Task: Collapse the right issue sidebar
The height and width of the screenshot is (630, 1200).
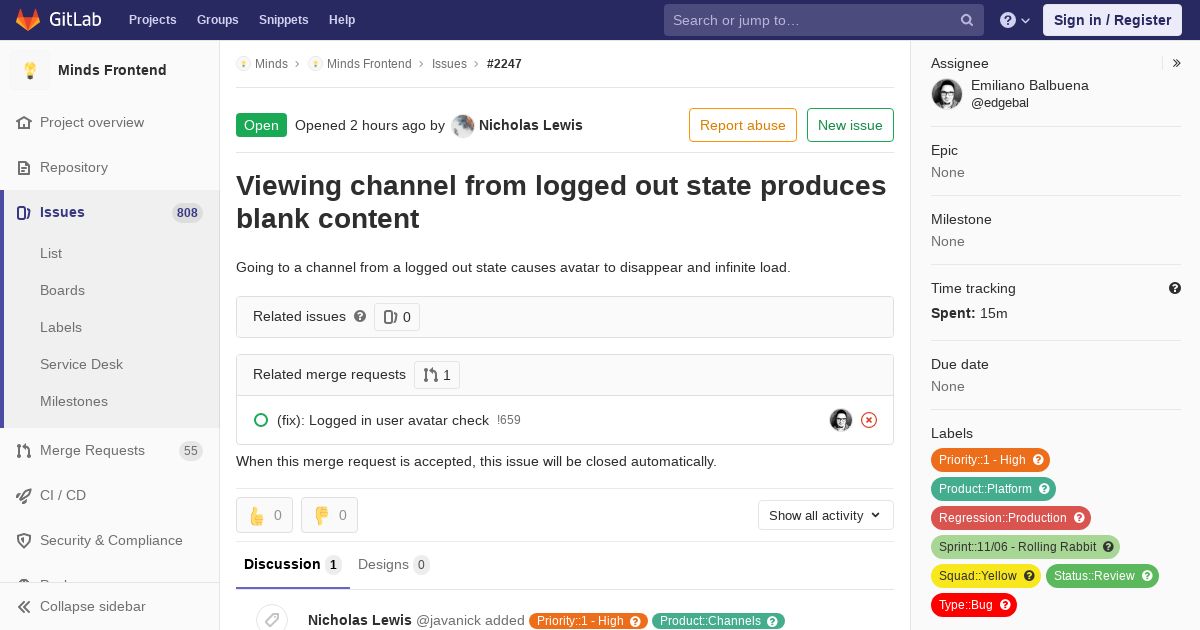Action: 1177,63
